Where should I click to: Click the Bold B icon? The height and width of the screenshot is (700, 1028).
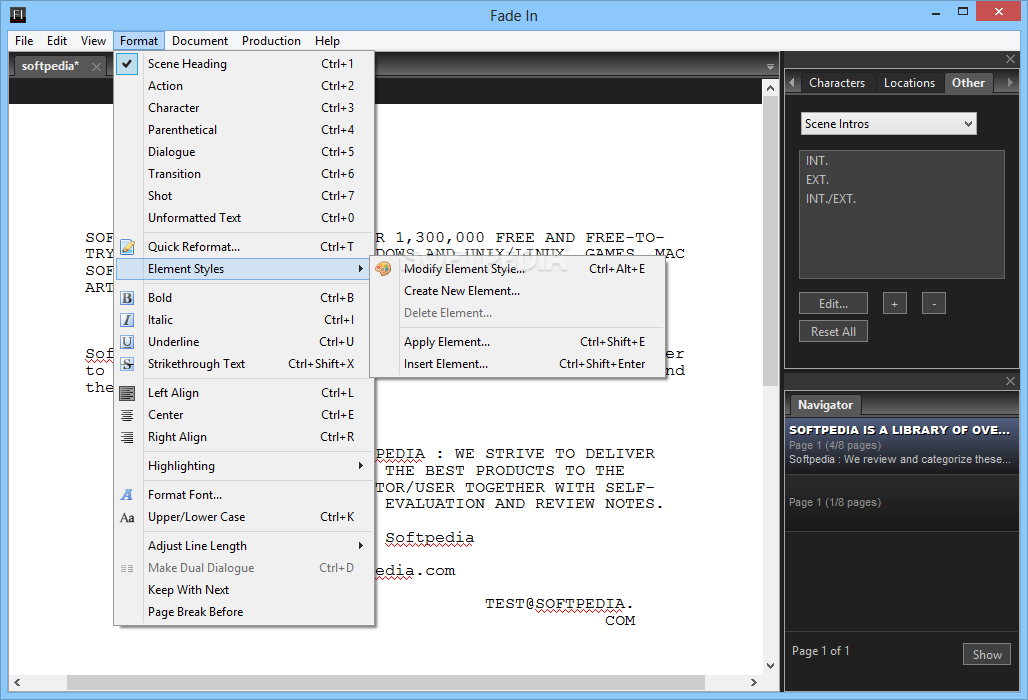(x=127, y=298)
